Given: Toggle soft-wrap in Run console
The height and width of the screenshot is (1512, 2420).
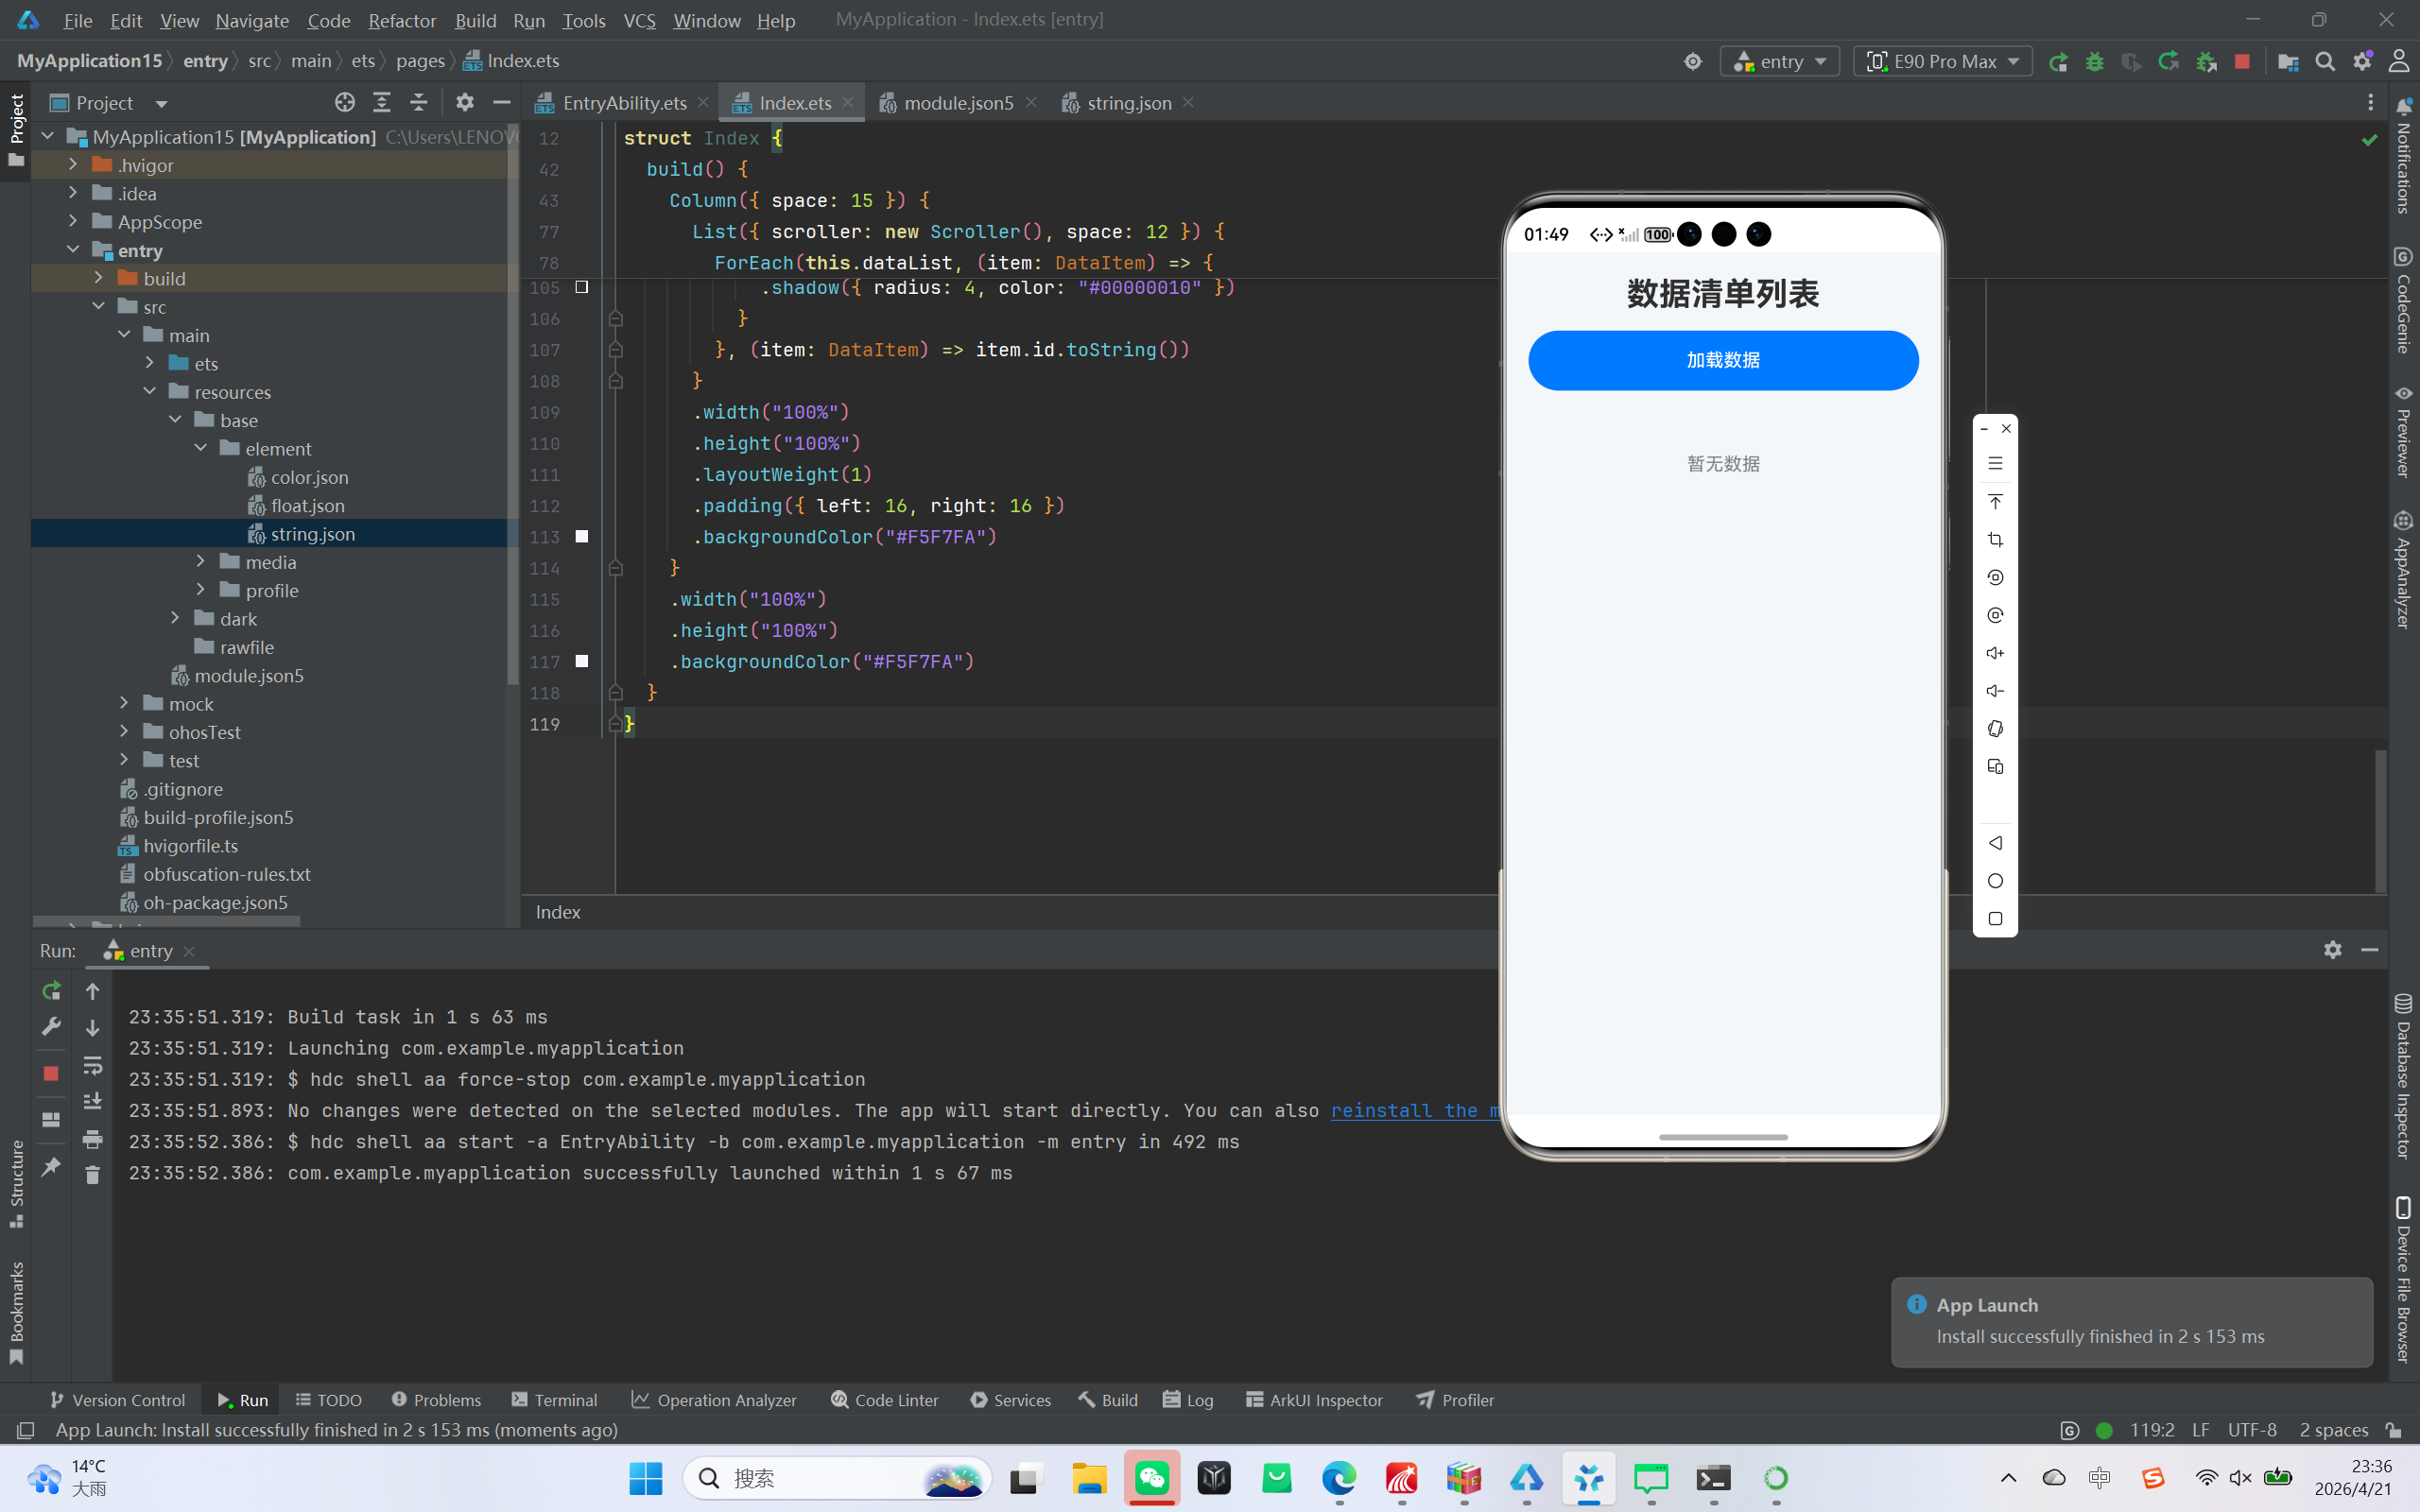Looking at the screenshot, I should point(92,1066).
